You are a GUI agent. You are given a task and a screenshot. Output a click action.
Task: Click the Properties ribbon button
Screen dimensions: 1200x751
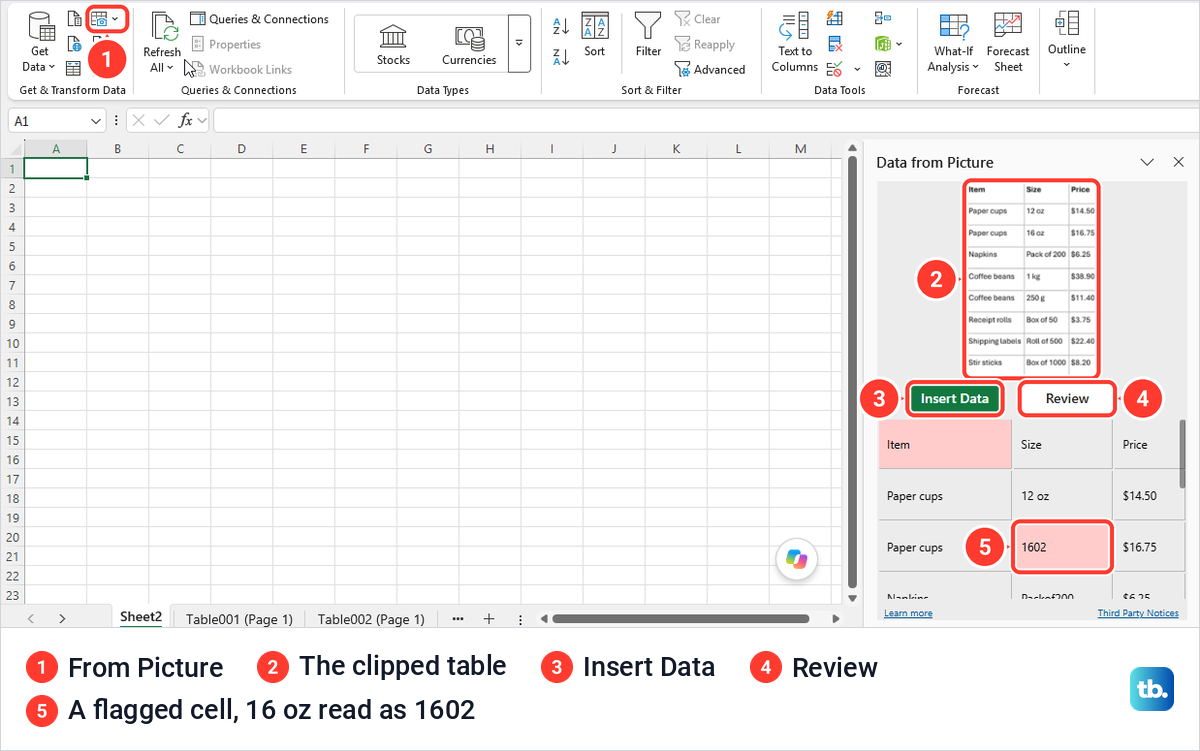(x=226, y=44)
